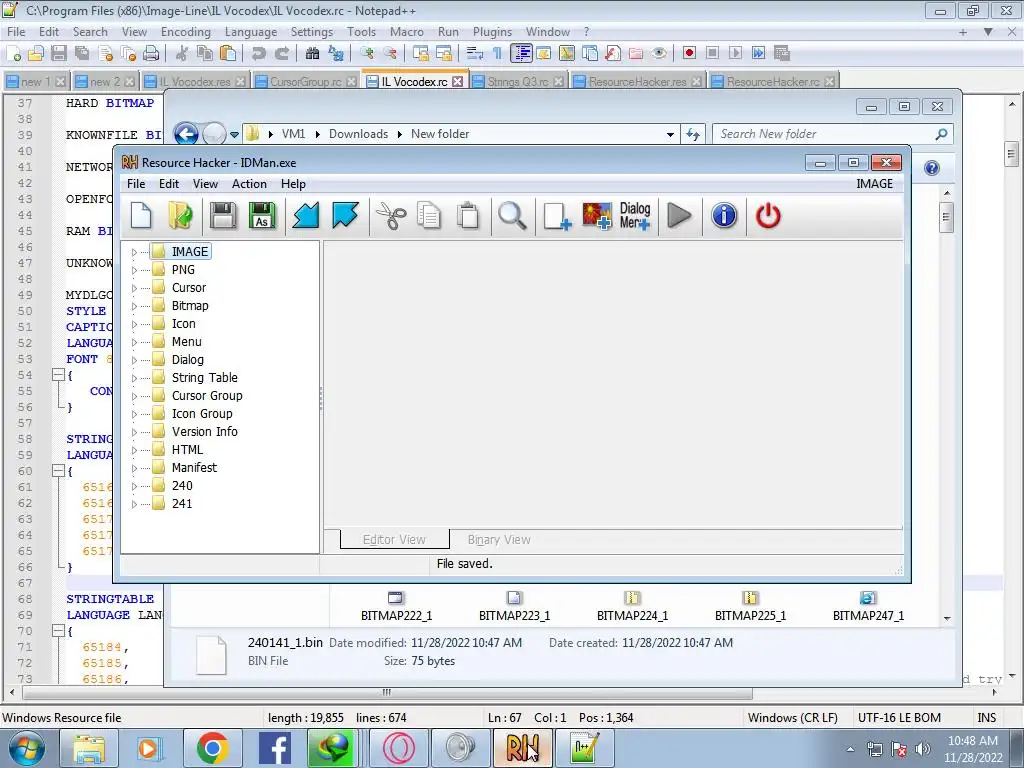Select the 241 folder in tree
The image size is (1024, 768).
point(182,504)
